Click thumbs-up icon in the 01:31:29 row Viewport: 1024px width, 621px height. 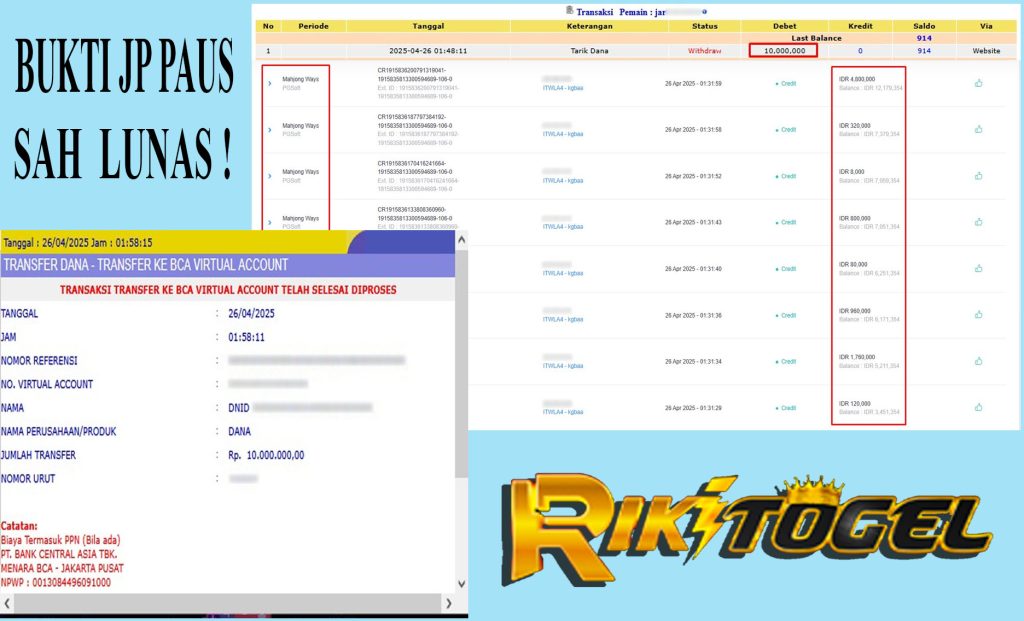[978, 407]
